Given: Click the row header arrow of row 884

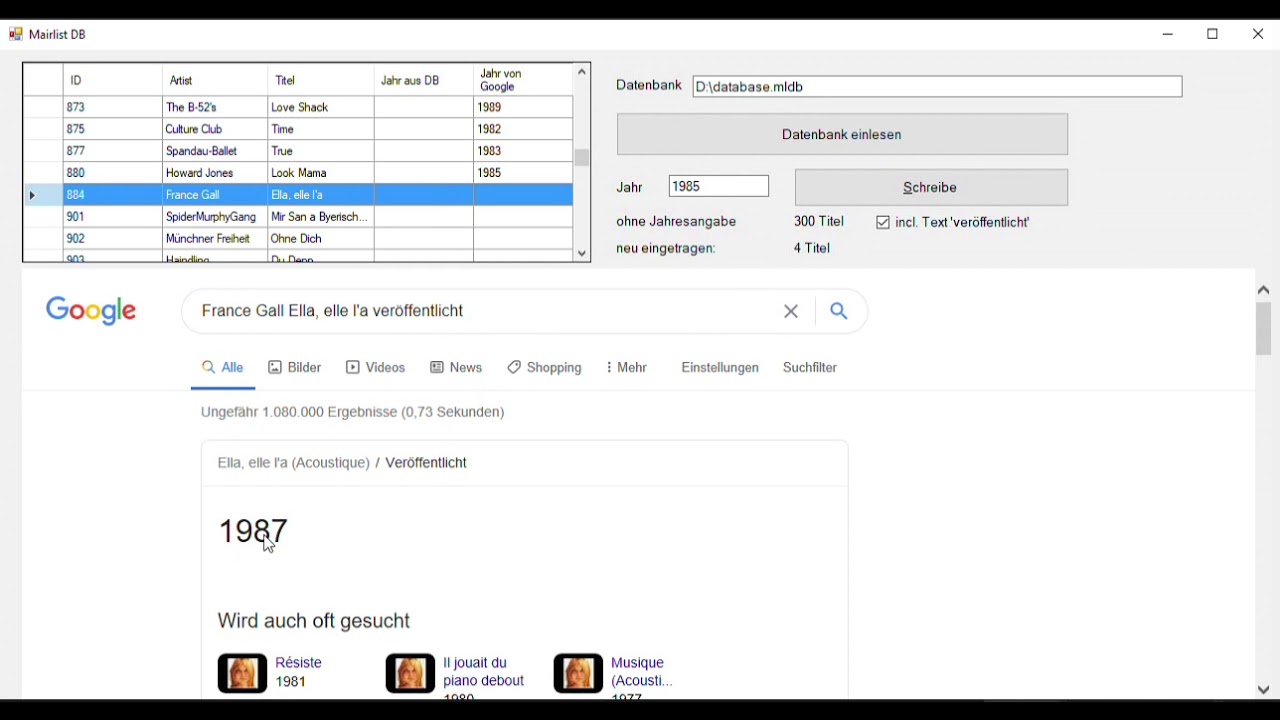Looking at the screenshot, I should pos(43,195).
